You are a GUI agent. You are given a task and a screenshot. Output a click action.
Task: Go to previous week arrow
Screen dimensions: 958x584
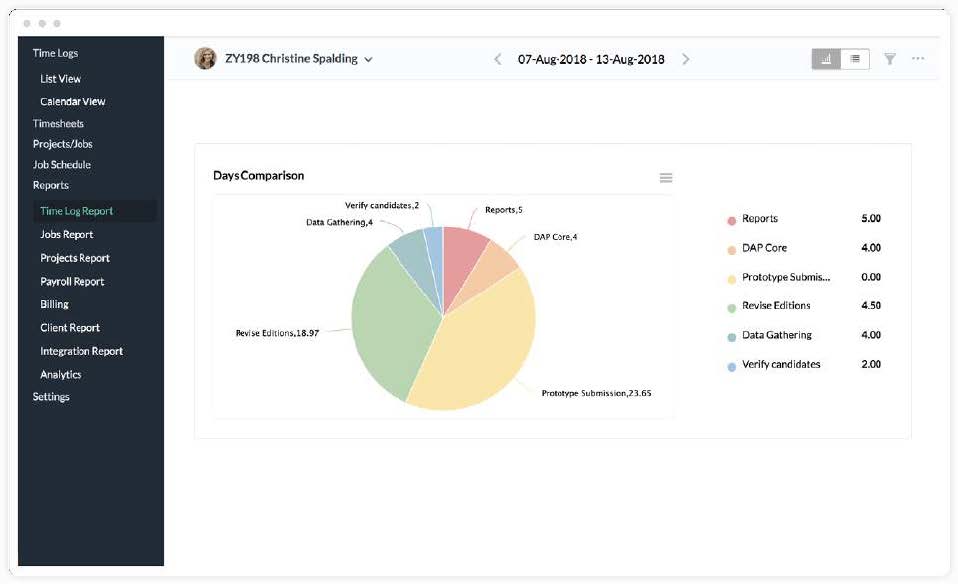tap(498, 59)
